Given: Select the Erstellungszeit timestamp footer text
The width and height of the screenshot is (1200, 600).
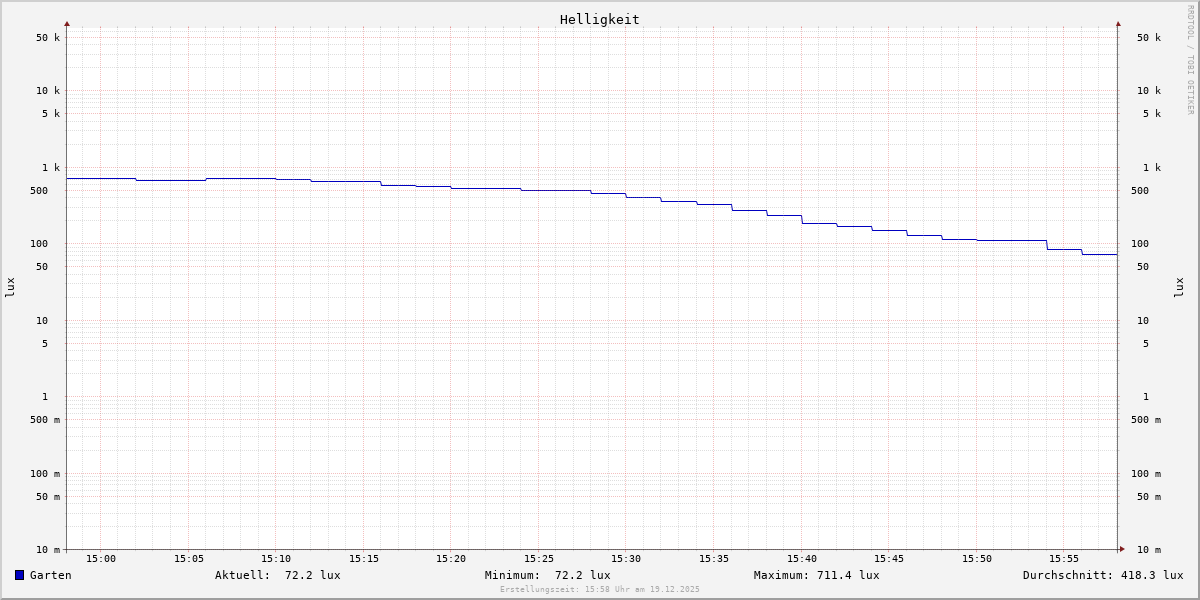Looking at the screenshot, I should click(x=600, y=590).
